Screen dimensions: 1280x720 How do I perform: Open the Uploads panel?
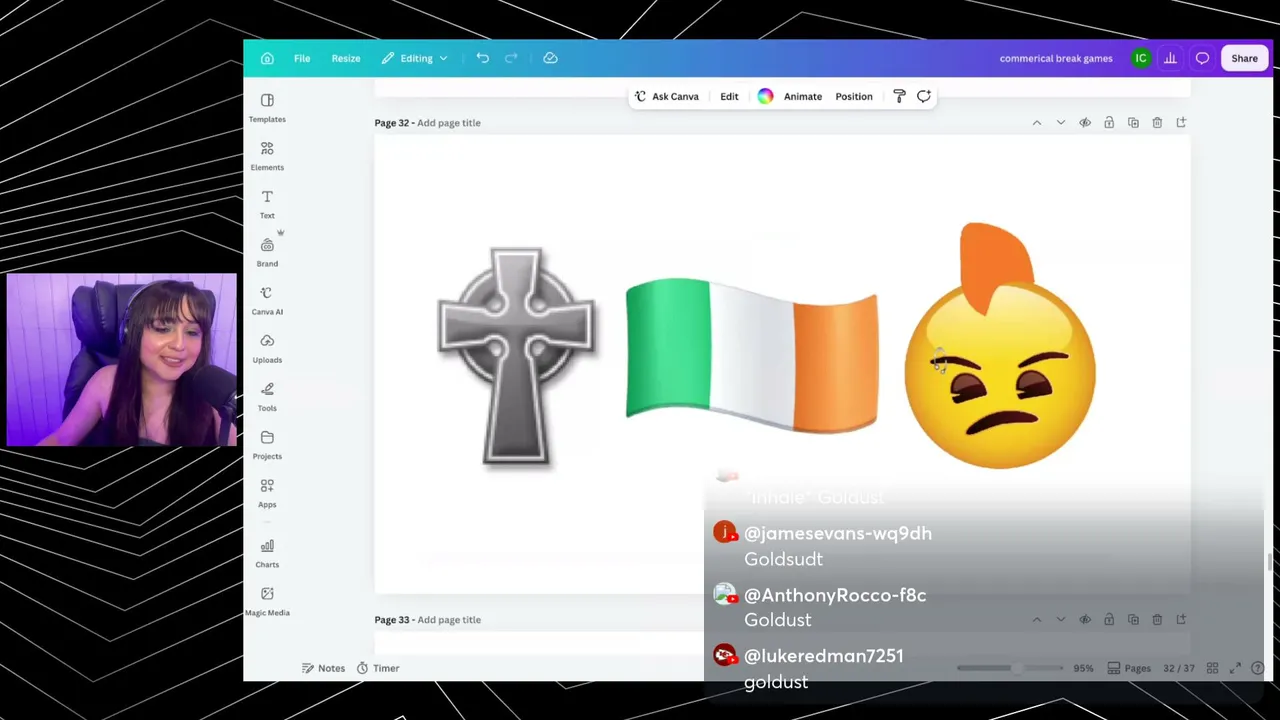[267, 348]
